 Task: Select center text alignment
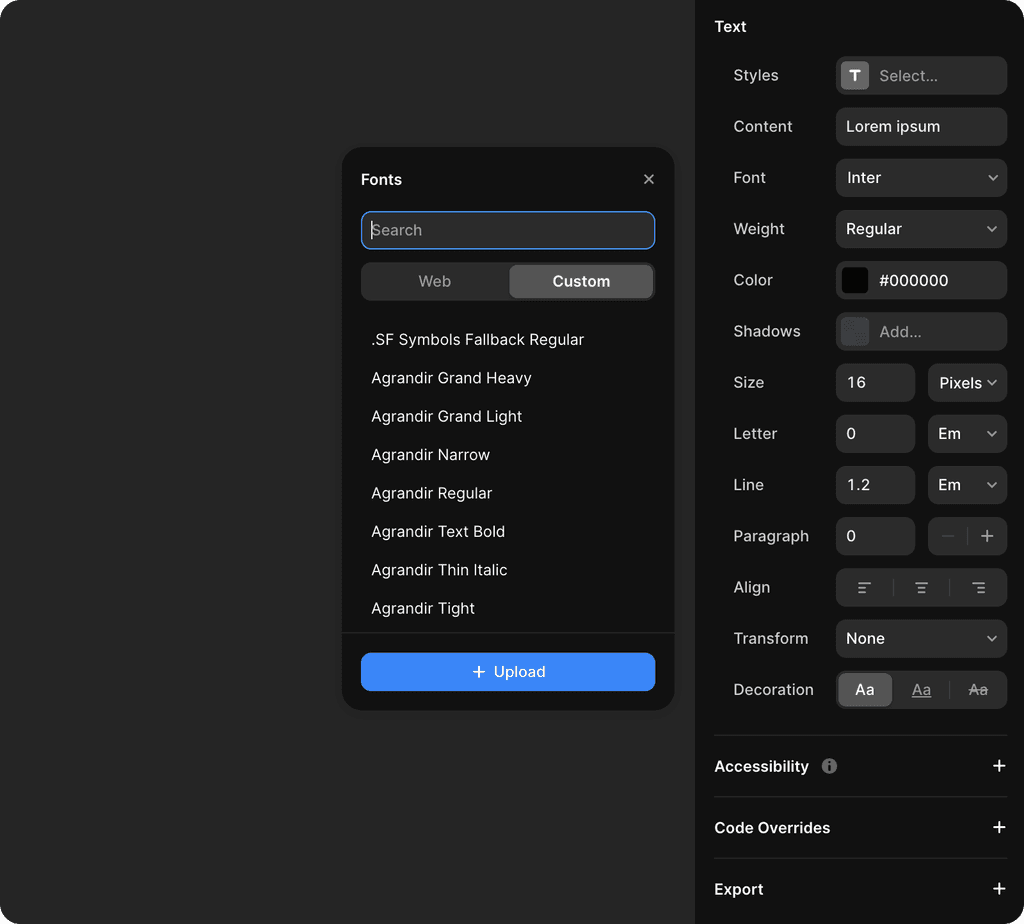tap(921, 588)
